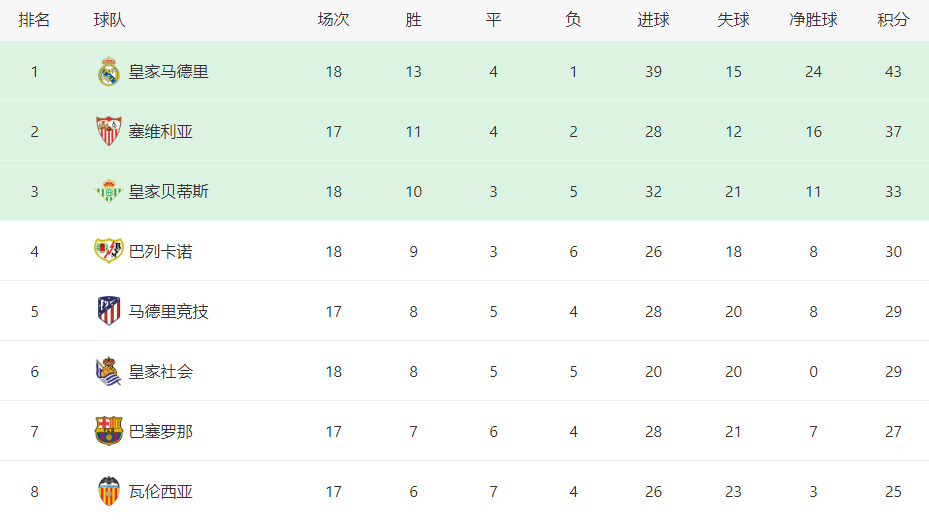Open the 巴塞罗那 team link
Image resolution: width=929 pixels, height=520 pixels.
(x=161, y=432)
